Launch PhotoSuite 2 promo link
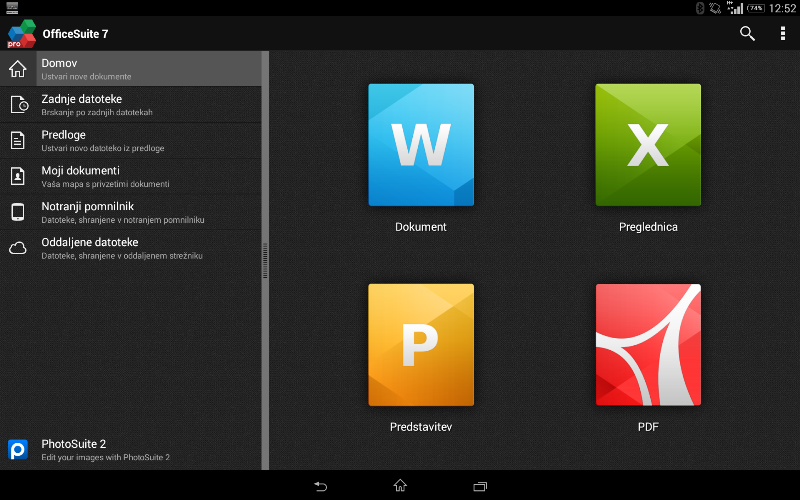Screen dimensions: 800x500 click(130, 449)
